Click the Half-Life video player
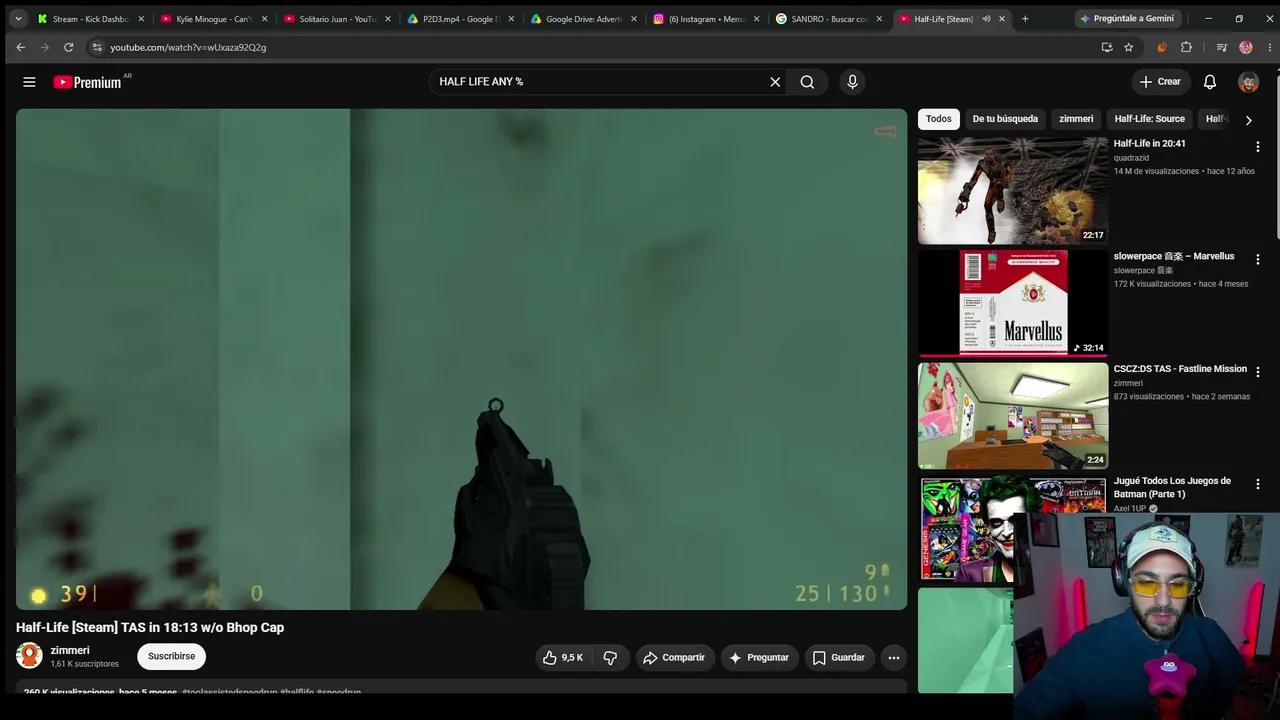The width and height of the screenshot is (1280, 720). [461, 359]
